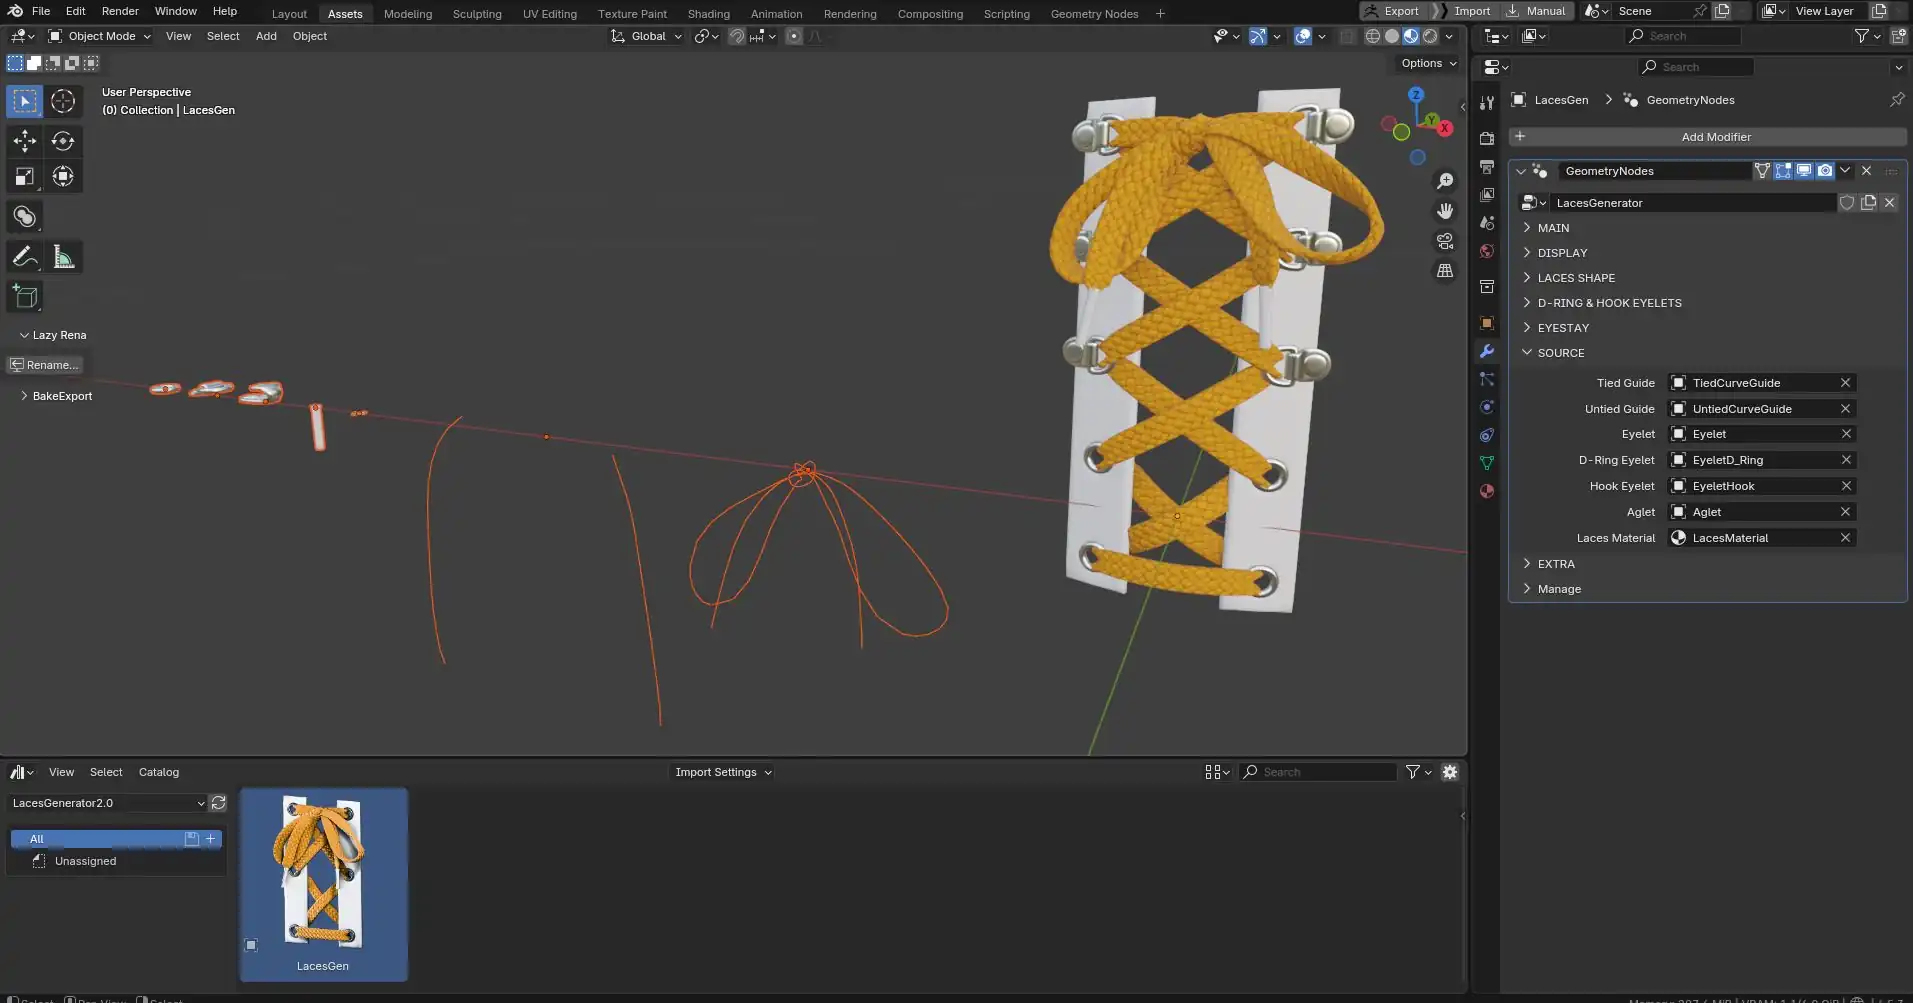Select the Move tool in toolbar
This screenshot has height=1003, width=1913.
pyautogui.click(x=24, y=141)
